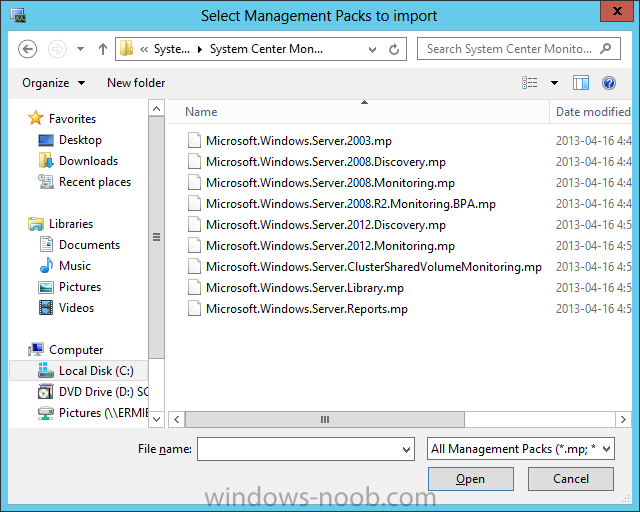This screenshot has width=640, height=512.
Task: Click file icon of Server.Reports.mp
Action: [x=194, y=309]
